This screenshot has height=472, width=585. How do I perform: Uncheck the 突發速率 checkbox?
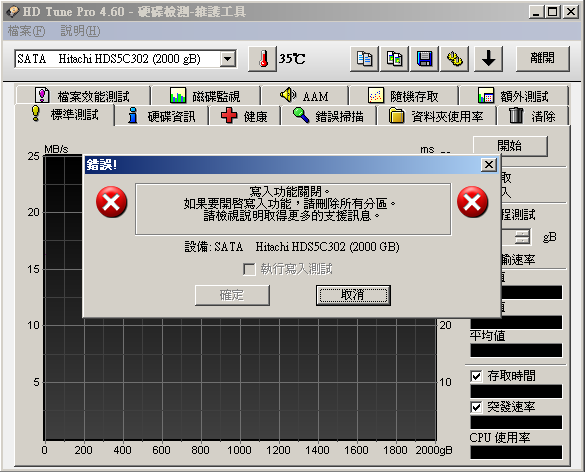tap(476, 407)
